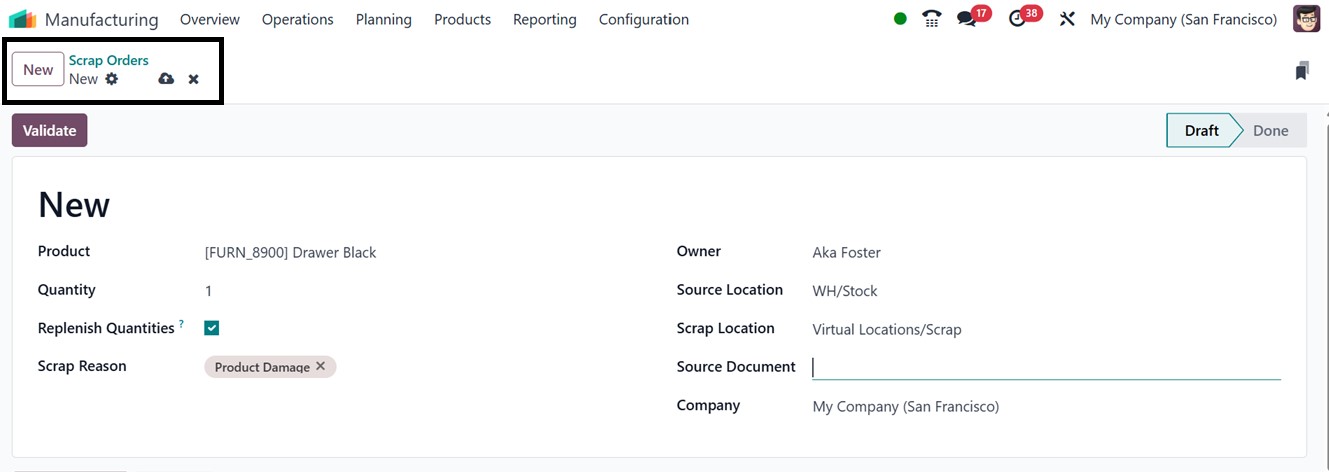Click the Source Document input field
This screenshot has height=472, width=1329.
click(1045, 368)
